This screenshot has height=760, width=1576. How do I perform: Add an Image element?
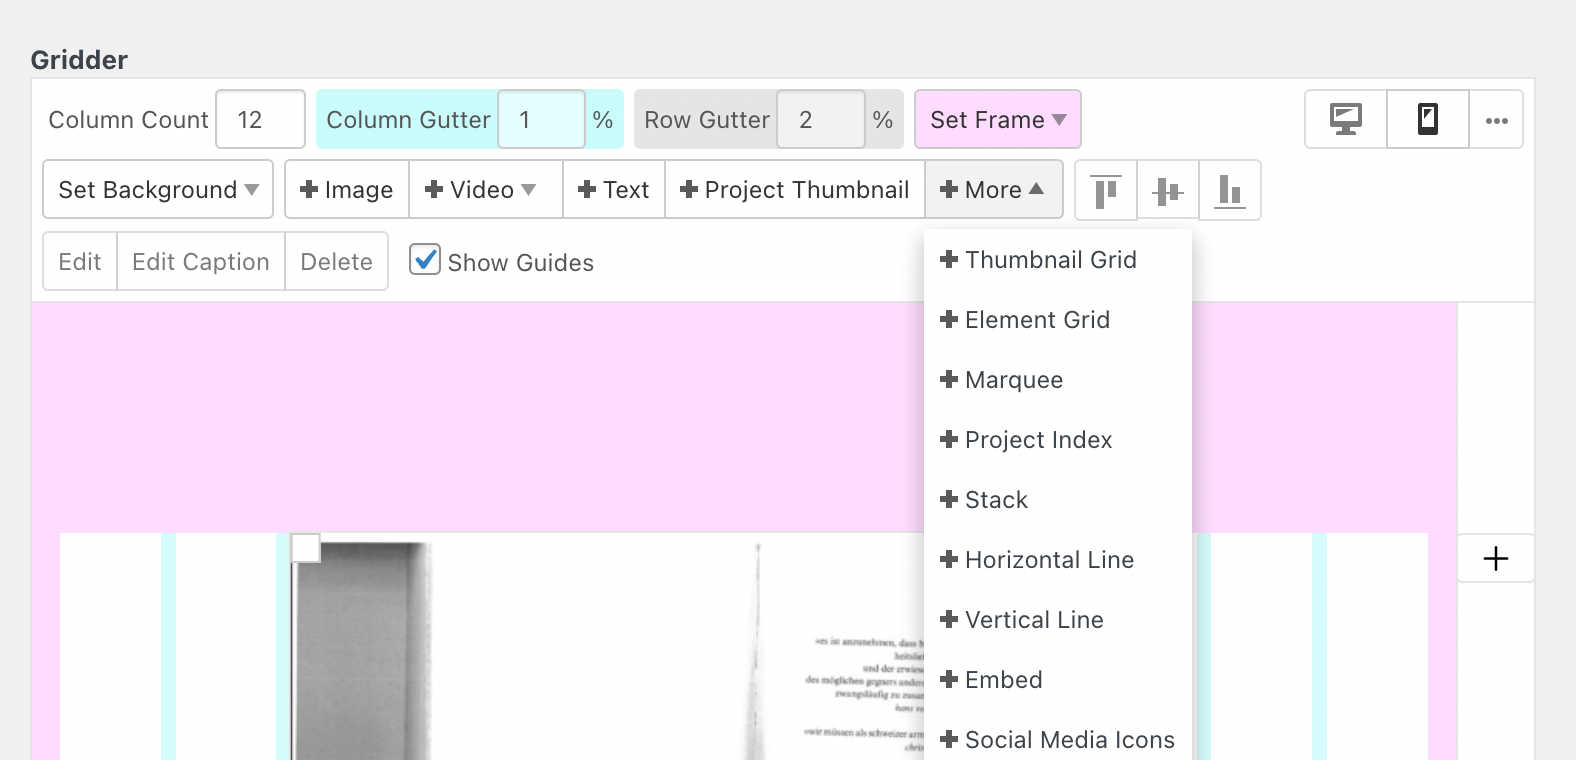[x=347, y=190]
